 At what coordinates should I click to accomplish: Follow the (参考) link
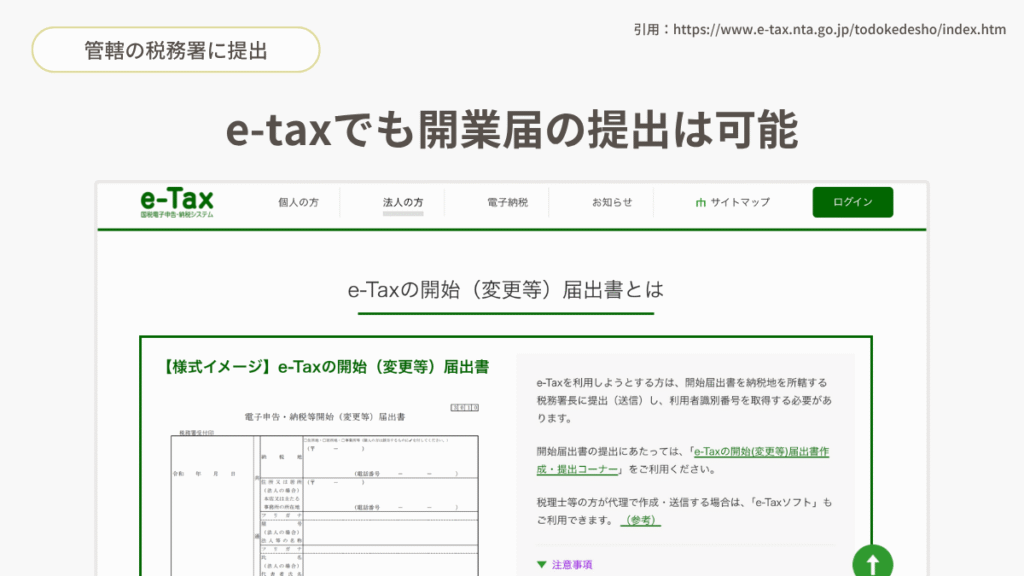tap(641, 520)
